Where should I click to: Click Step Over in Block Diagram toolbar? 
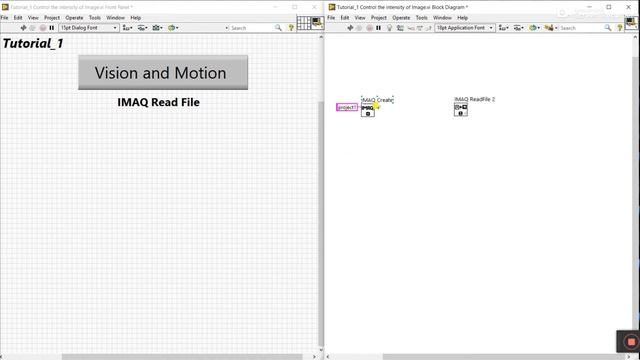(420, 28)
